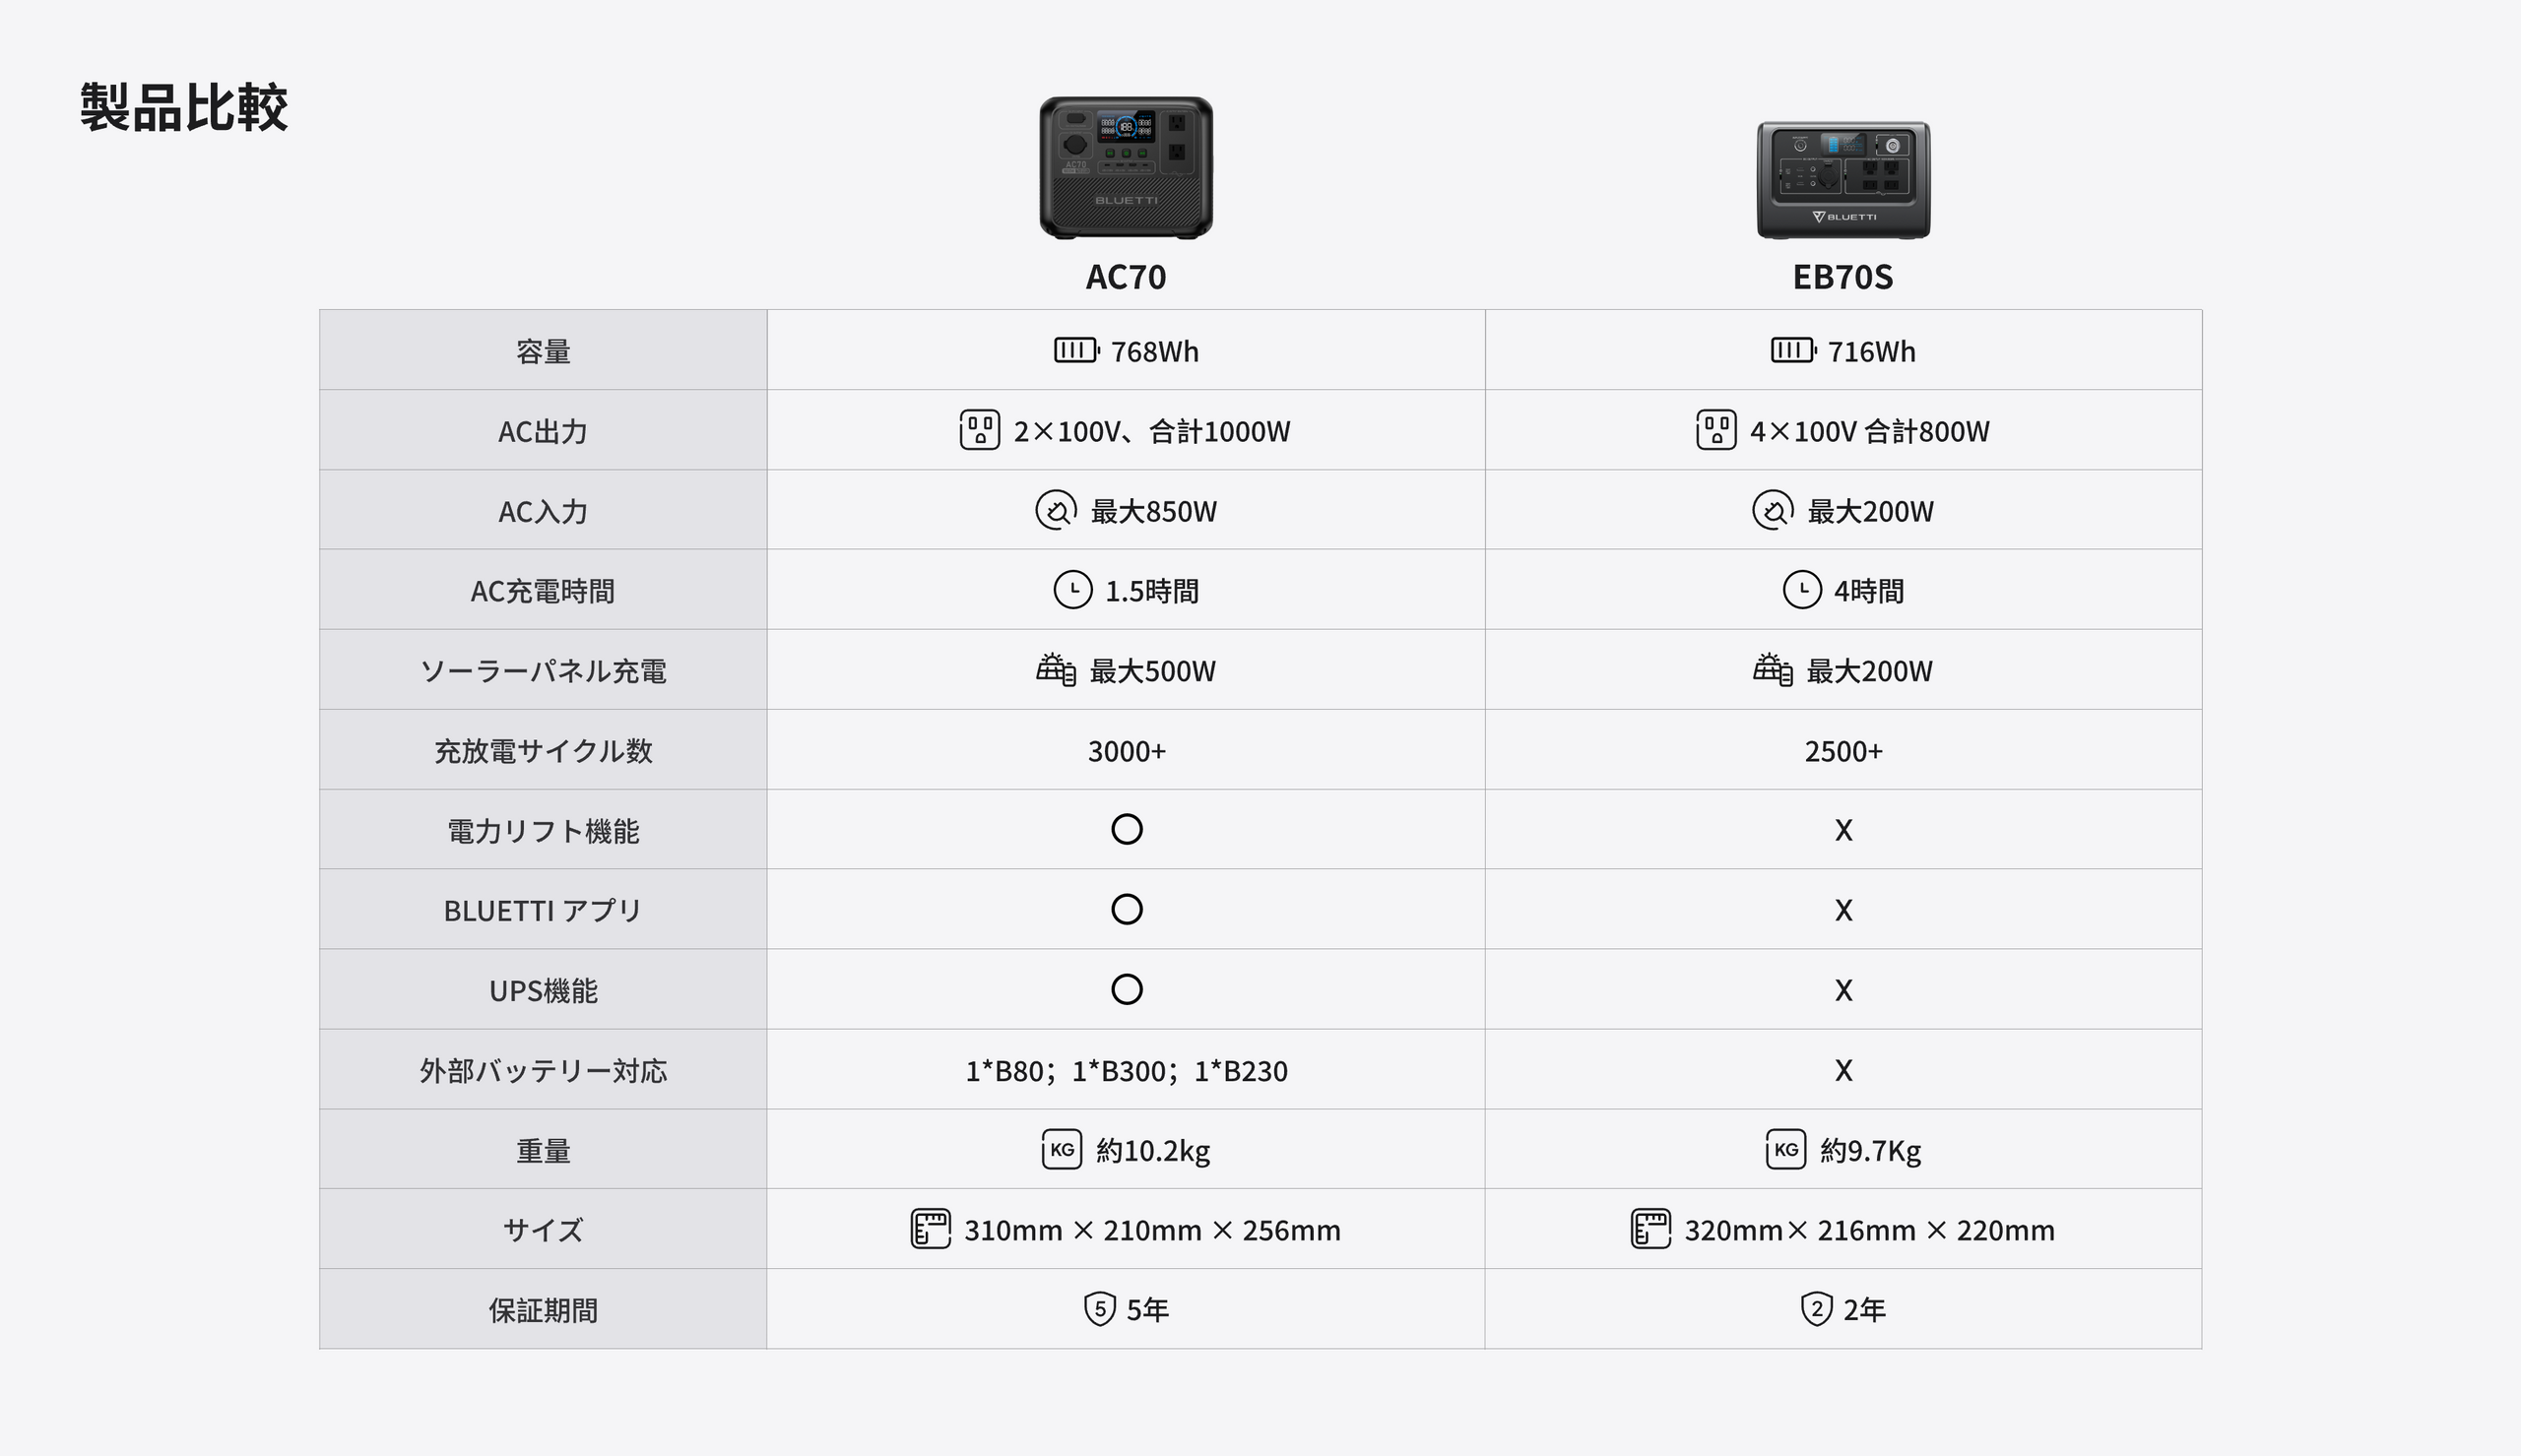
Task: Click the EB70S 2-year warranty shield icon
Action: (x=1816, y=1309)
